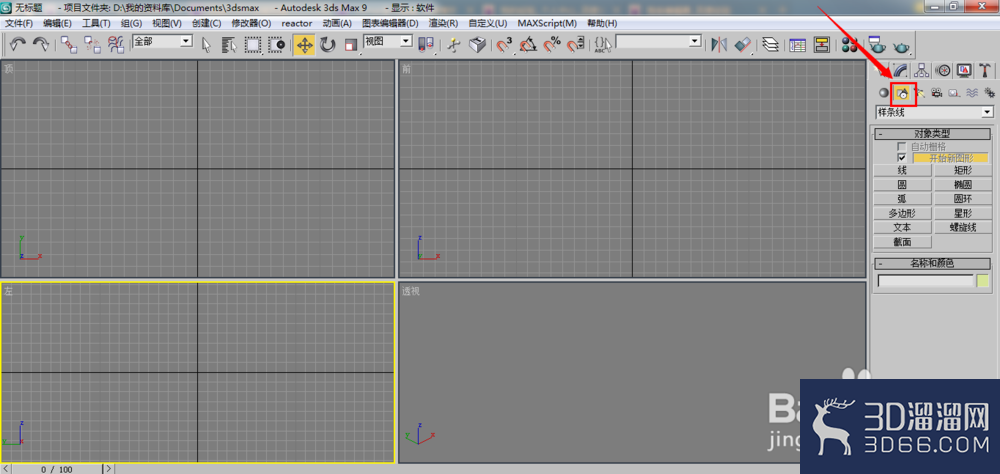This screenshot has height=474, width=1000.
Task: Switch to the Hierarchy panel tab
Action: 922,70
